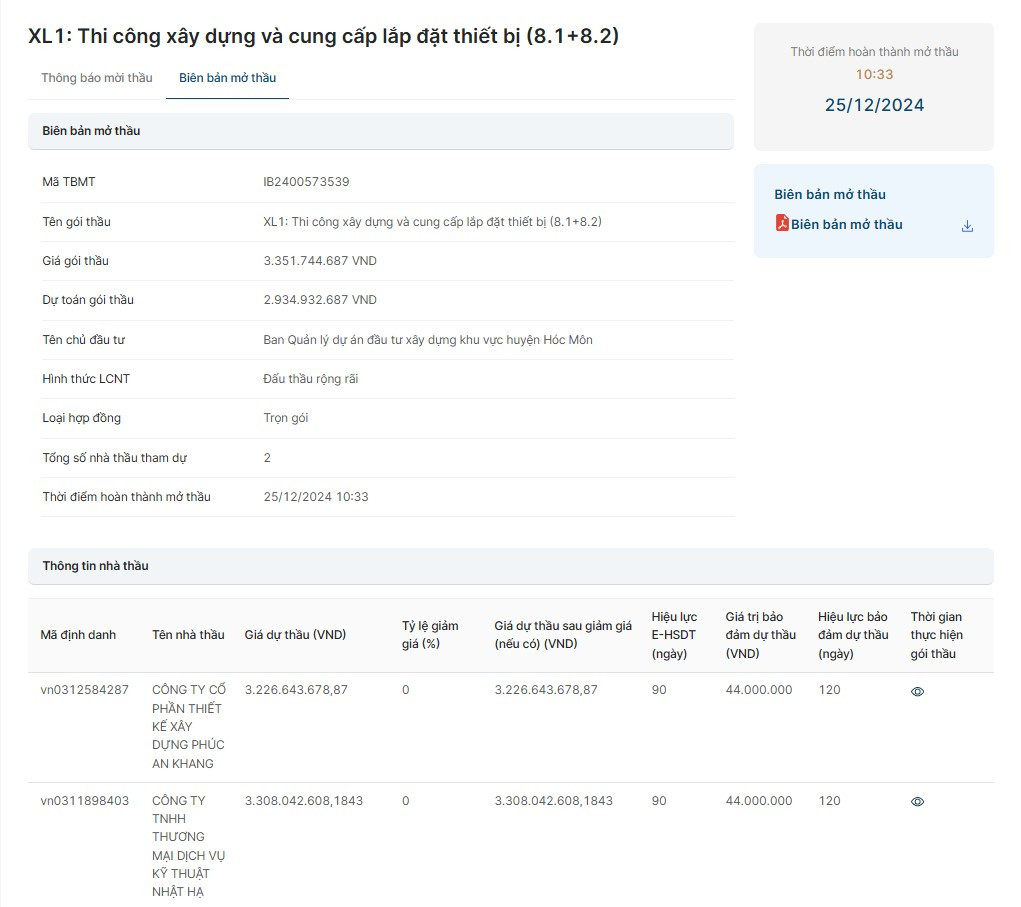Download the Biên bản mở thầu file

pyautogui.click(x=967, y=226)
